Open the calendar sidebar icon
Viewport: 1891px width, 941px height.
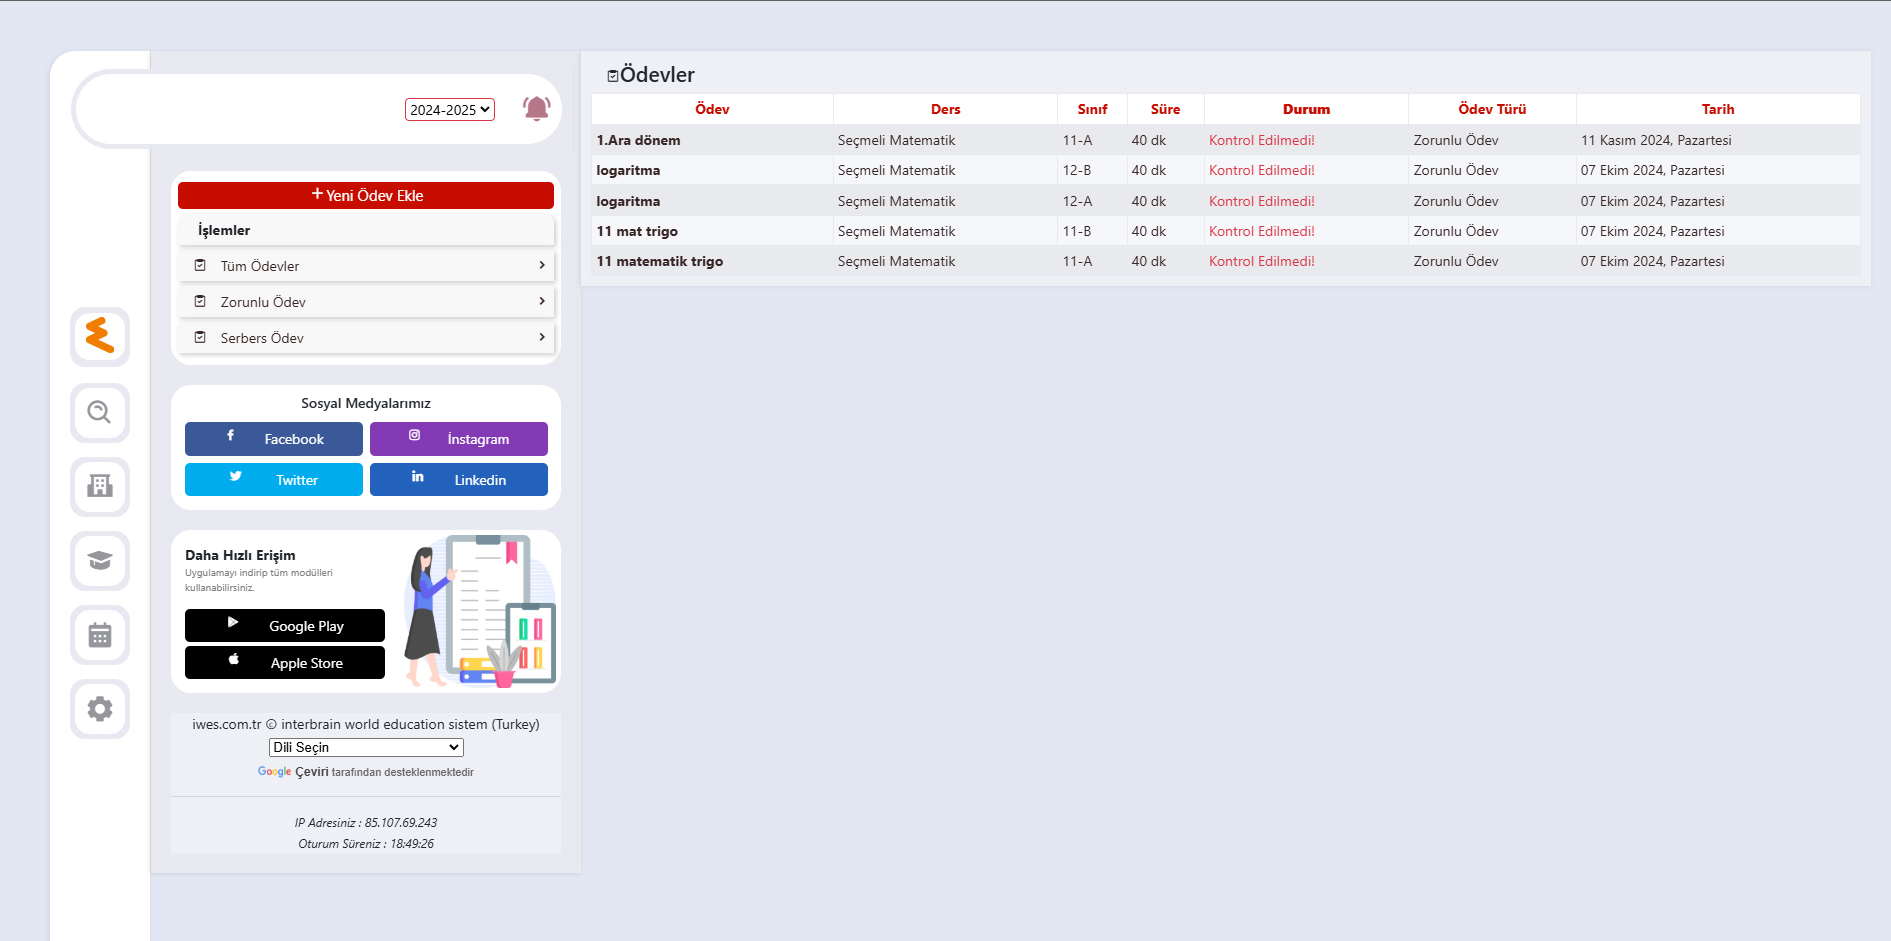click(x=100, y=634)
